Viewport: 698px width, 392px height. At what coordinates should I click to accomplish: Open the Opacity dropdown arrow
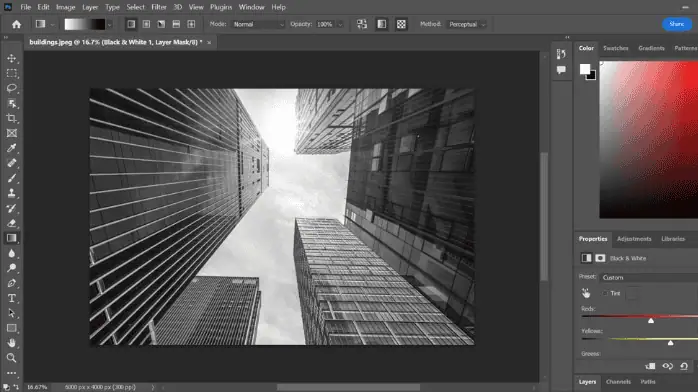pyautogui.click(x=341, y=24)
